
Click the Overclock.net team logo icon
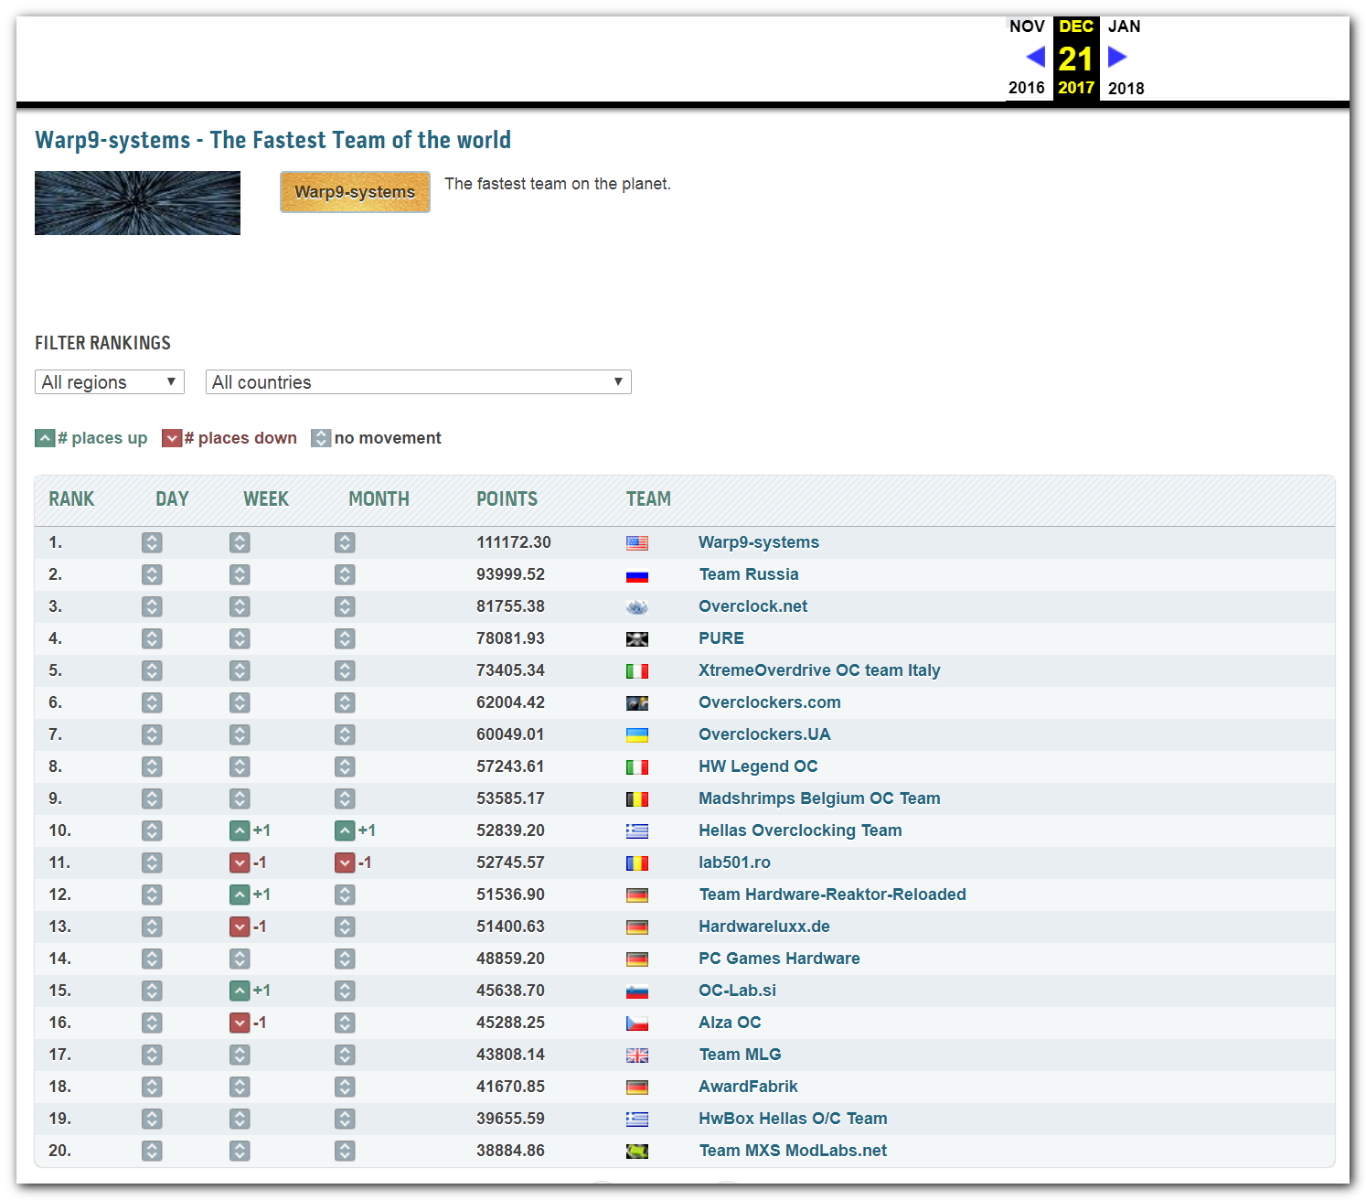[637, 607]
